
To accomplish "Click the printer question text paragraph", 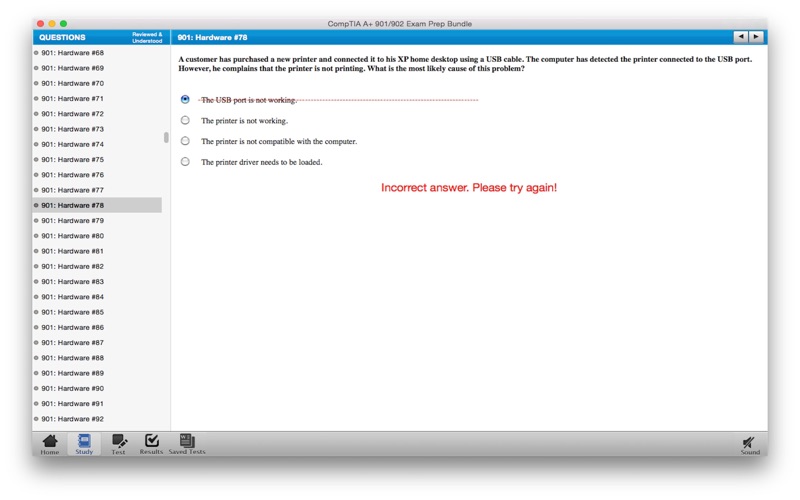I will point(465,64).
